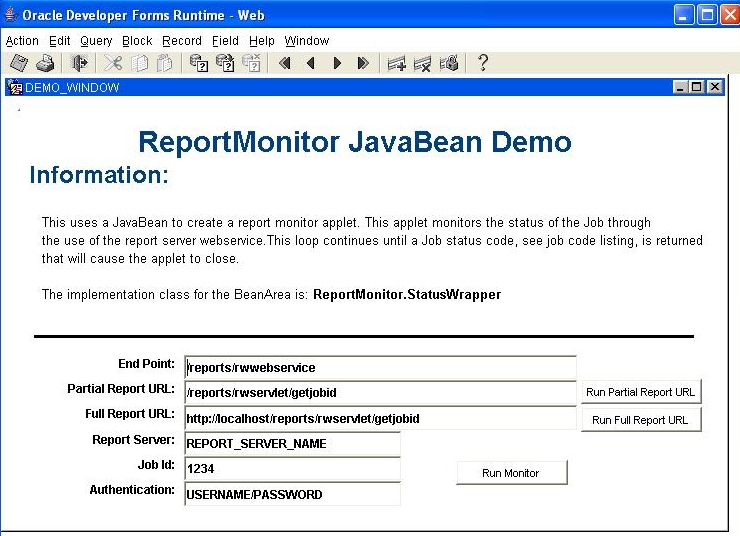Focus the End Point input field
The height and width of the screenshot is (536, 740).
coord(380,368)
